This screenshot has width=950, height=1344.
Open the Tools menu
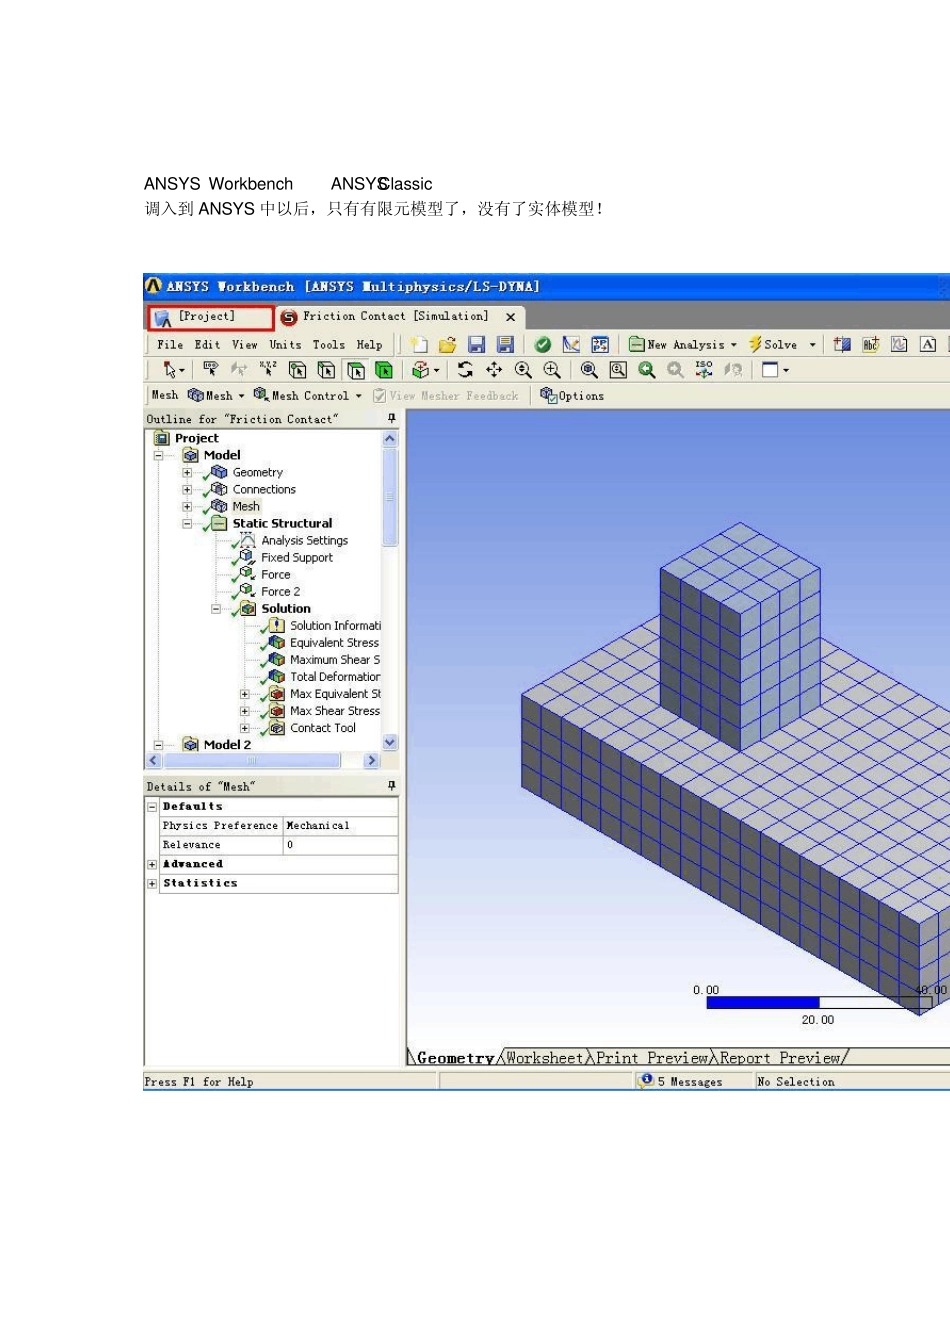328,345
